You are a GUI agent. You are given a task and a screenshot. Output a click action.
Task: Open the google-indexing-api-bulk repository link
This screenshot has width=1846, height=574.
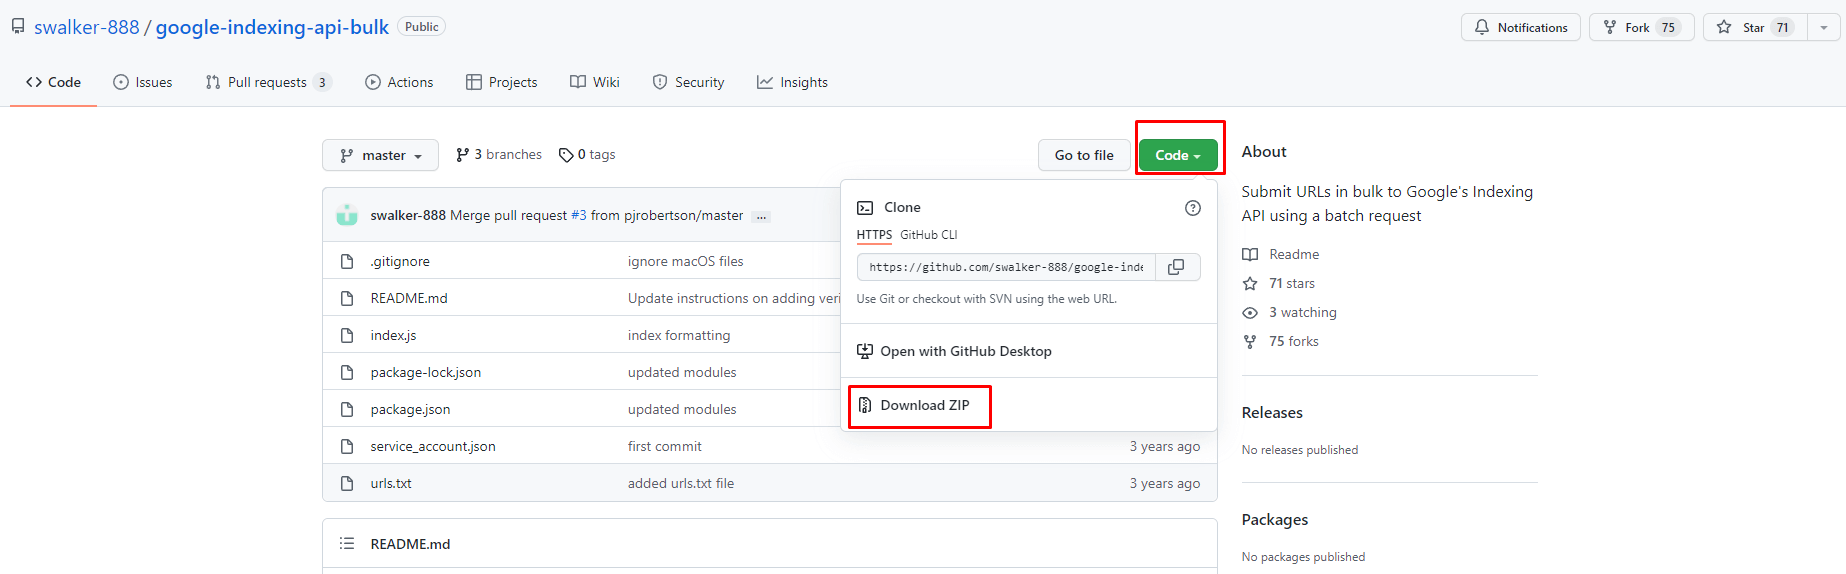click(x=272, y=27)
